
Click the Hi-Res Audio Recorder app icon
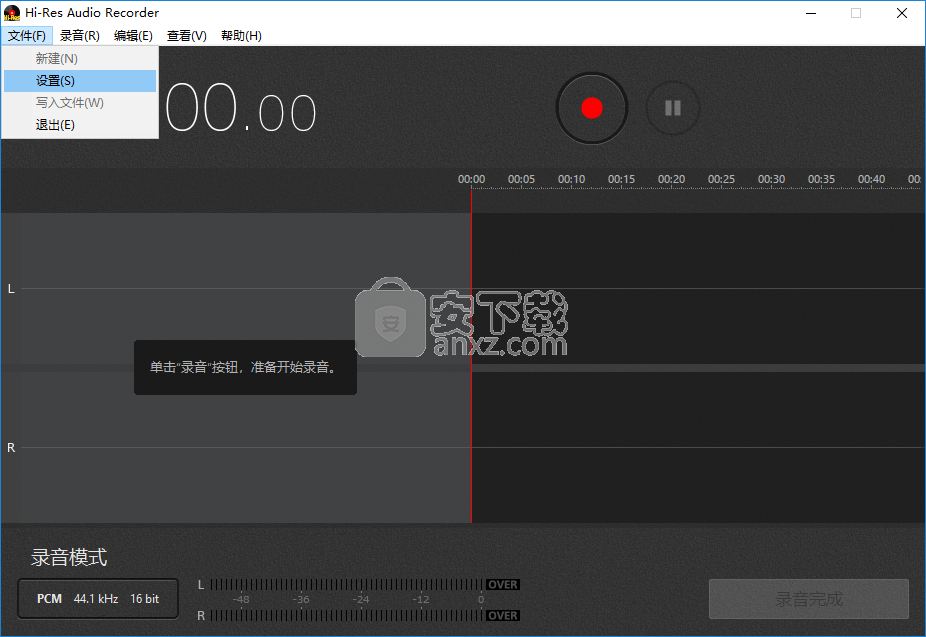[x=12, y=12]
